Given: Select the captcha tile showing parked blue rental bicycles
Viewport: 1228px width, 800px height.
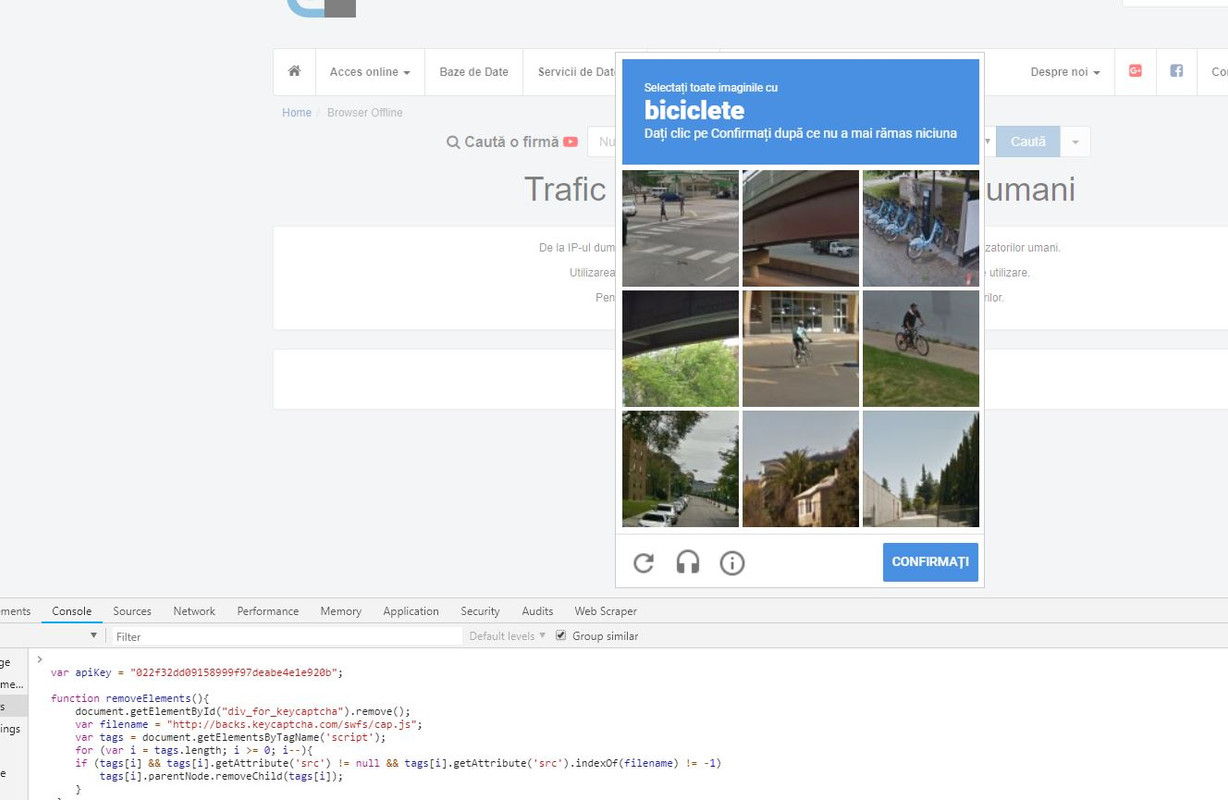Looking at the screenshot, I should pyautogui.click(x=921, y=228).
